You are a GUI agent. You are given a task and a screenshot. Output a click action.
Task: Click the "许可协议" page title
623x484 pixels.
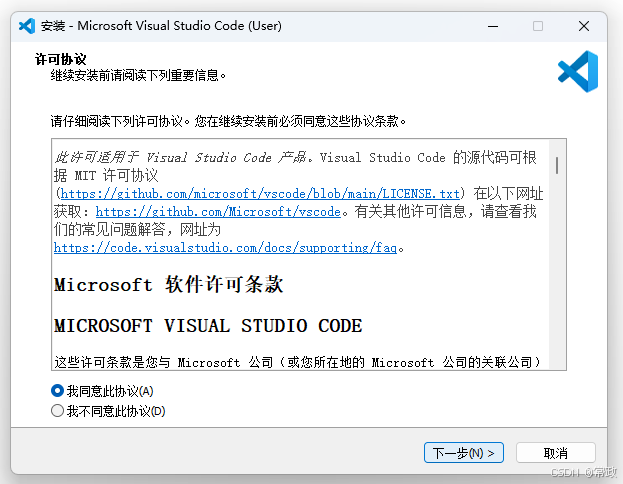[60, 59]
